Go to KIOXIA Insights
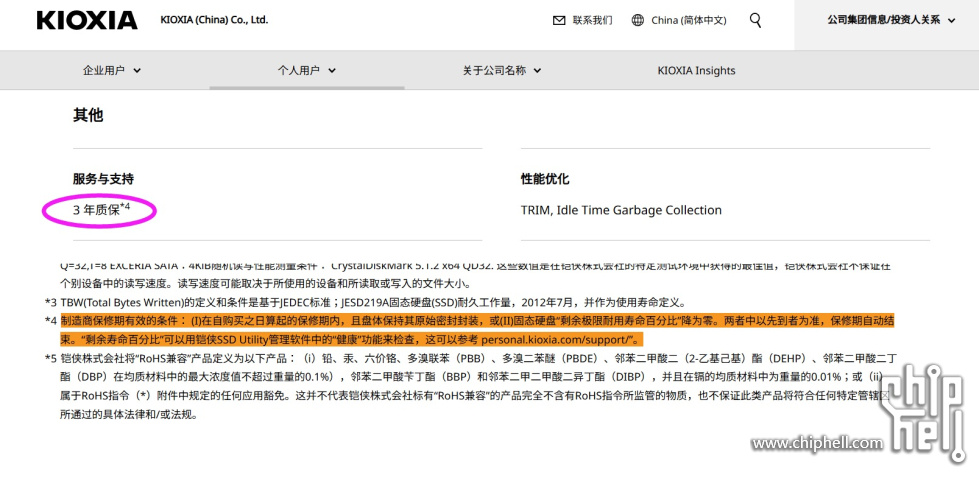The image size is (979, 478). point(696,71)
